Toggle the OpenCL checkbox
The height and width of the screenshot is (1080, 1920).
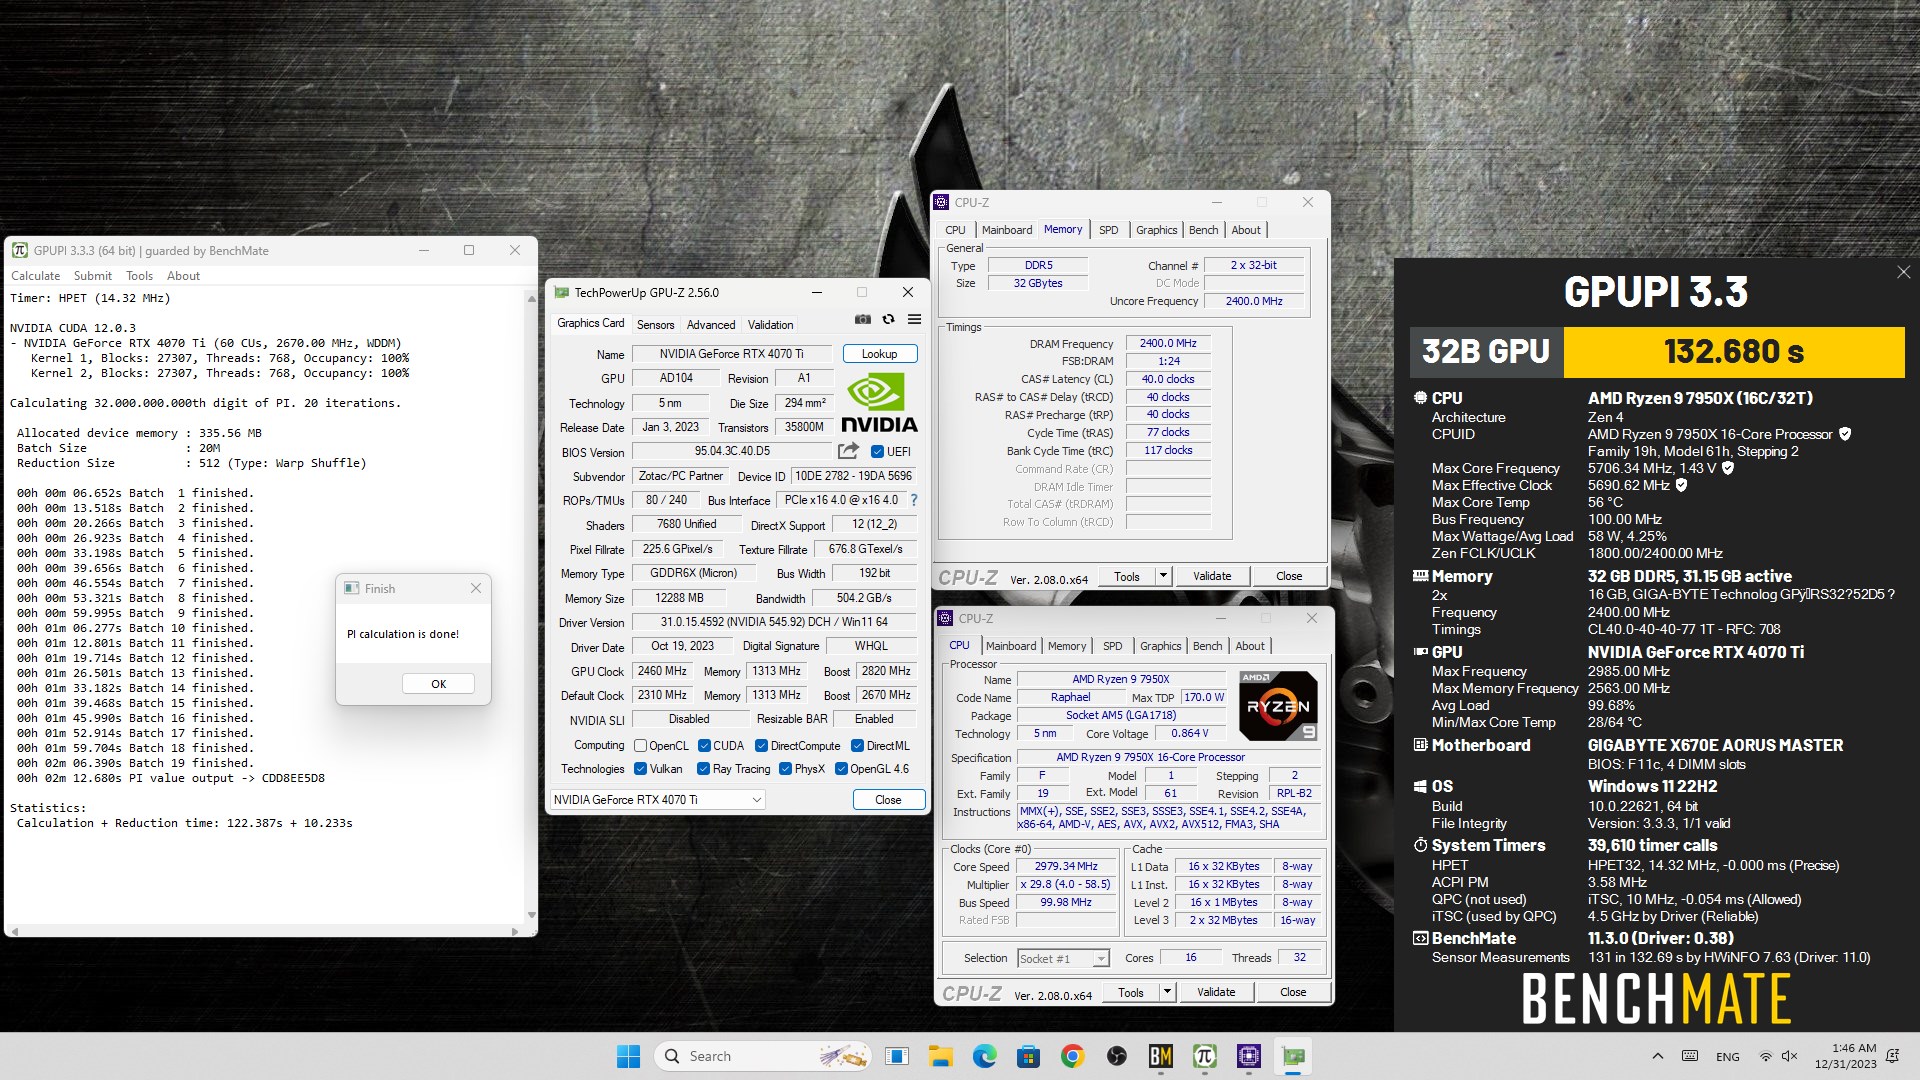point(640,746)
